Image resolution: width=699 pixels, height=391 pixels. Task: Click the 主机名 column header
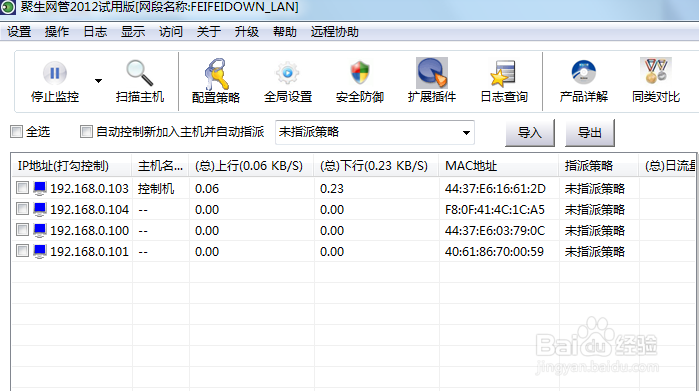[160, 166]
